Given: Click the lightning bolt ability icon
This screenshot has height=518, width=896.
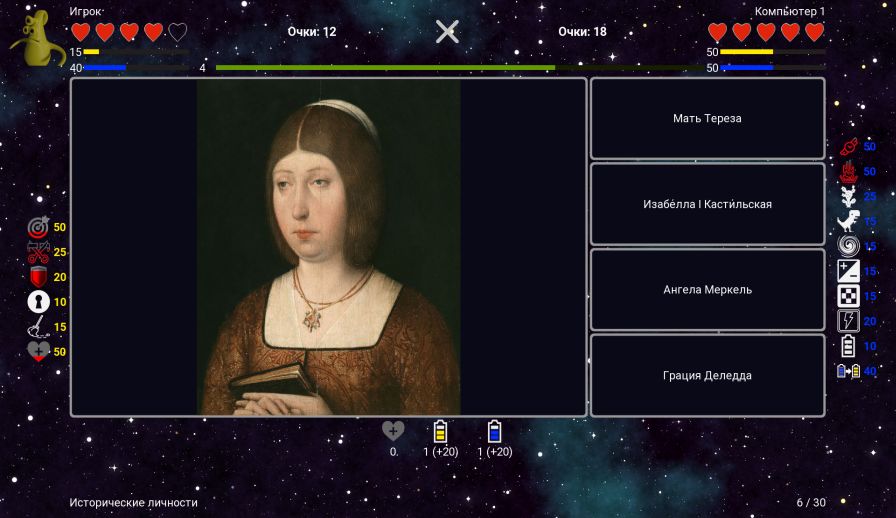Looking at the screenshot, I should tap(848, 321).
